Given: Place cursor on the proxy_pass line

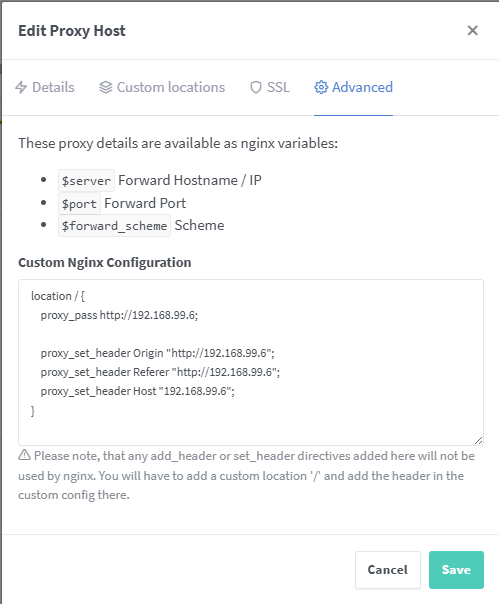Looking at the screenshot, I should pyautogui.click(x=119, y=315).
